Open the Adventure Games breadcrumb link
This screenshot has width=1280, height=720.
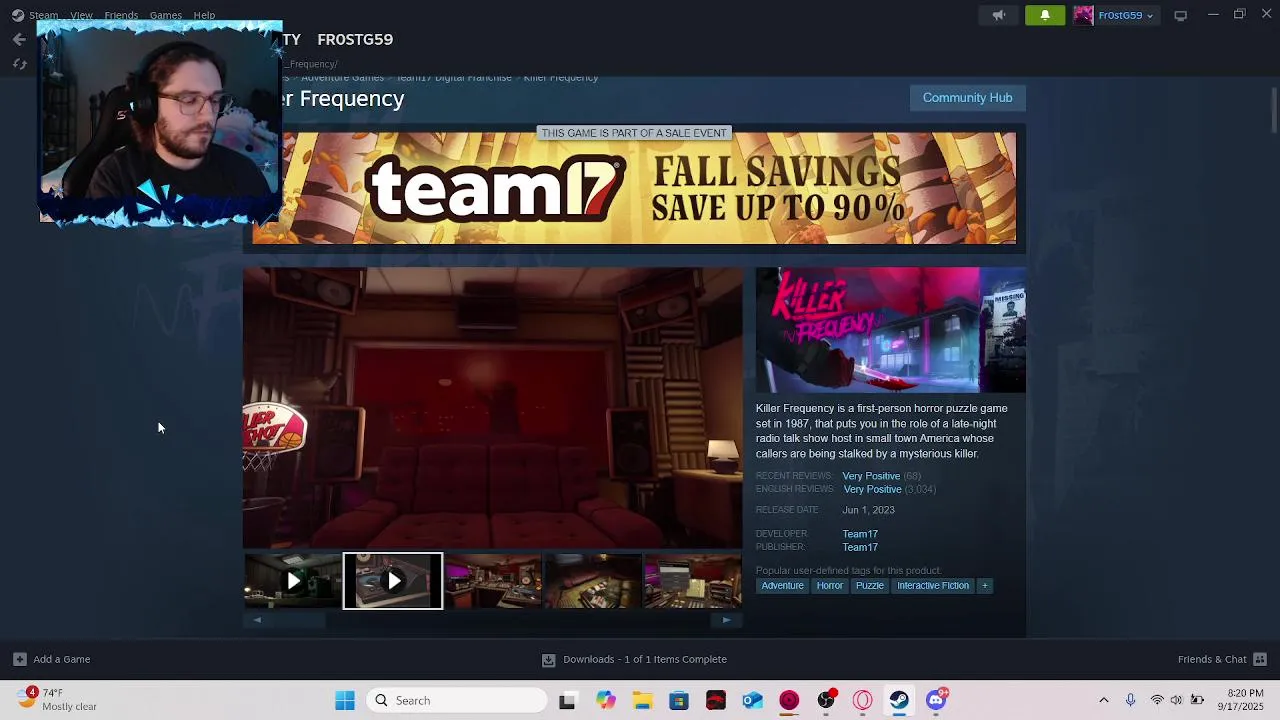[342, 78]
